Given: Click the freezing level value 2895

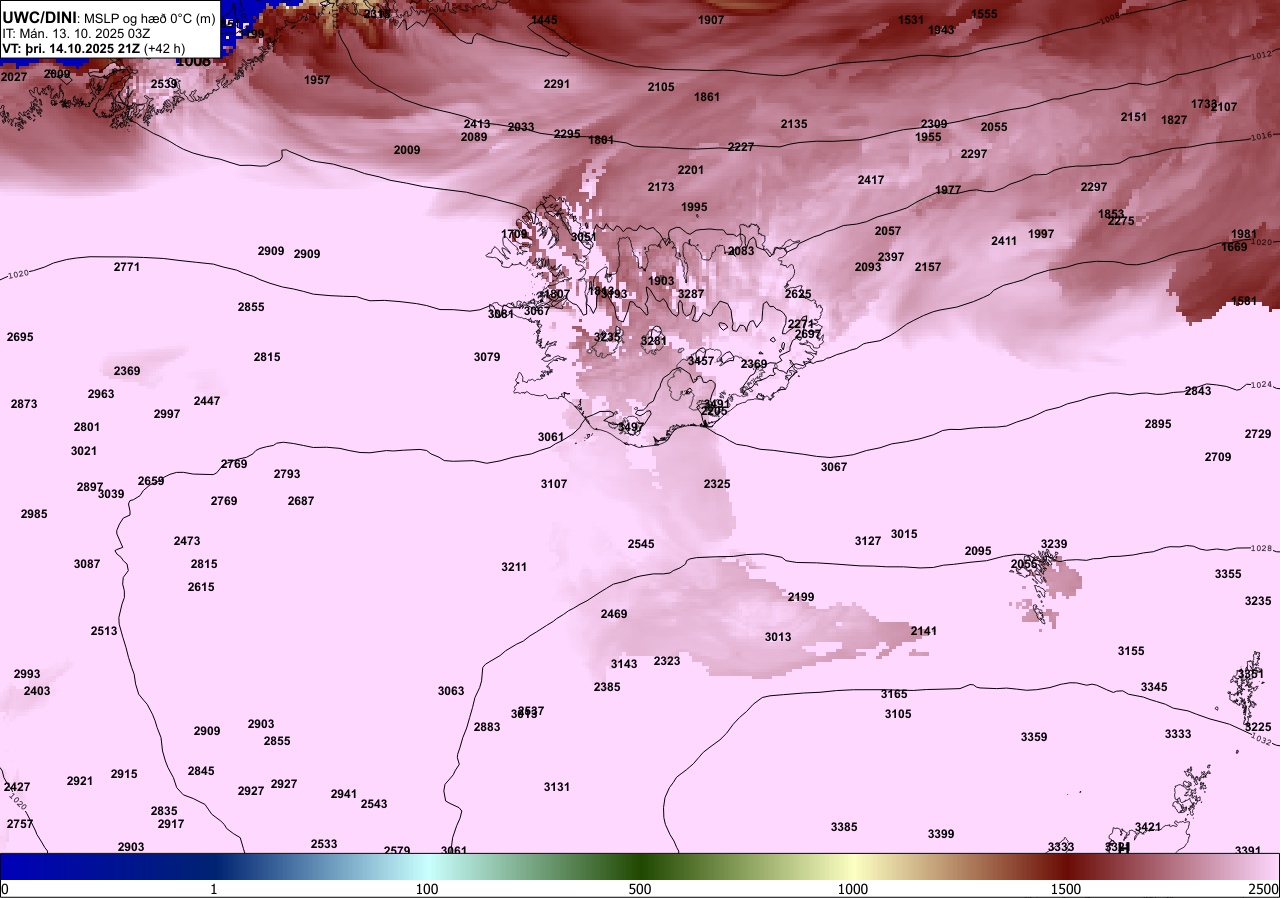Looking at the screenshot, I should (1158, 424).
